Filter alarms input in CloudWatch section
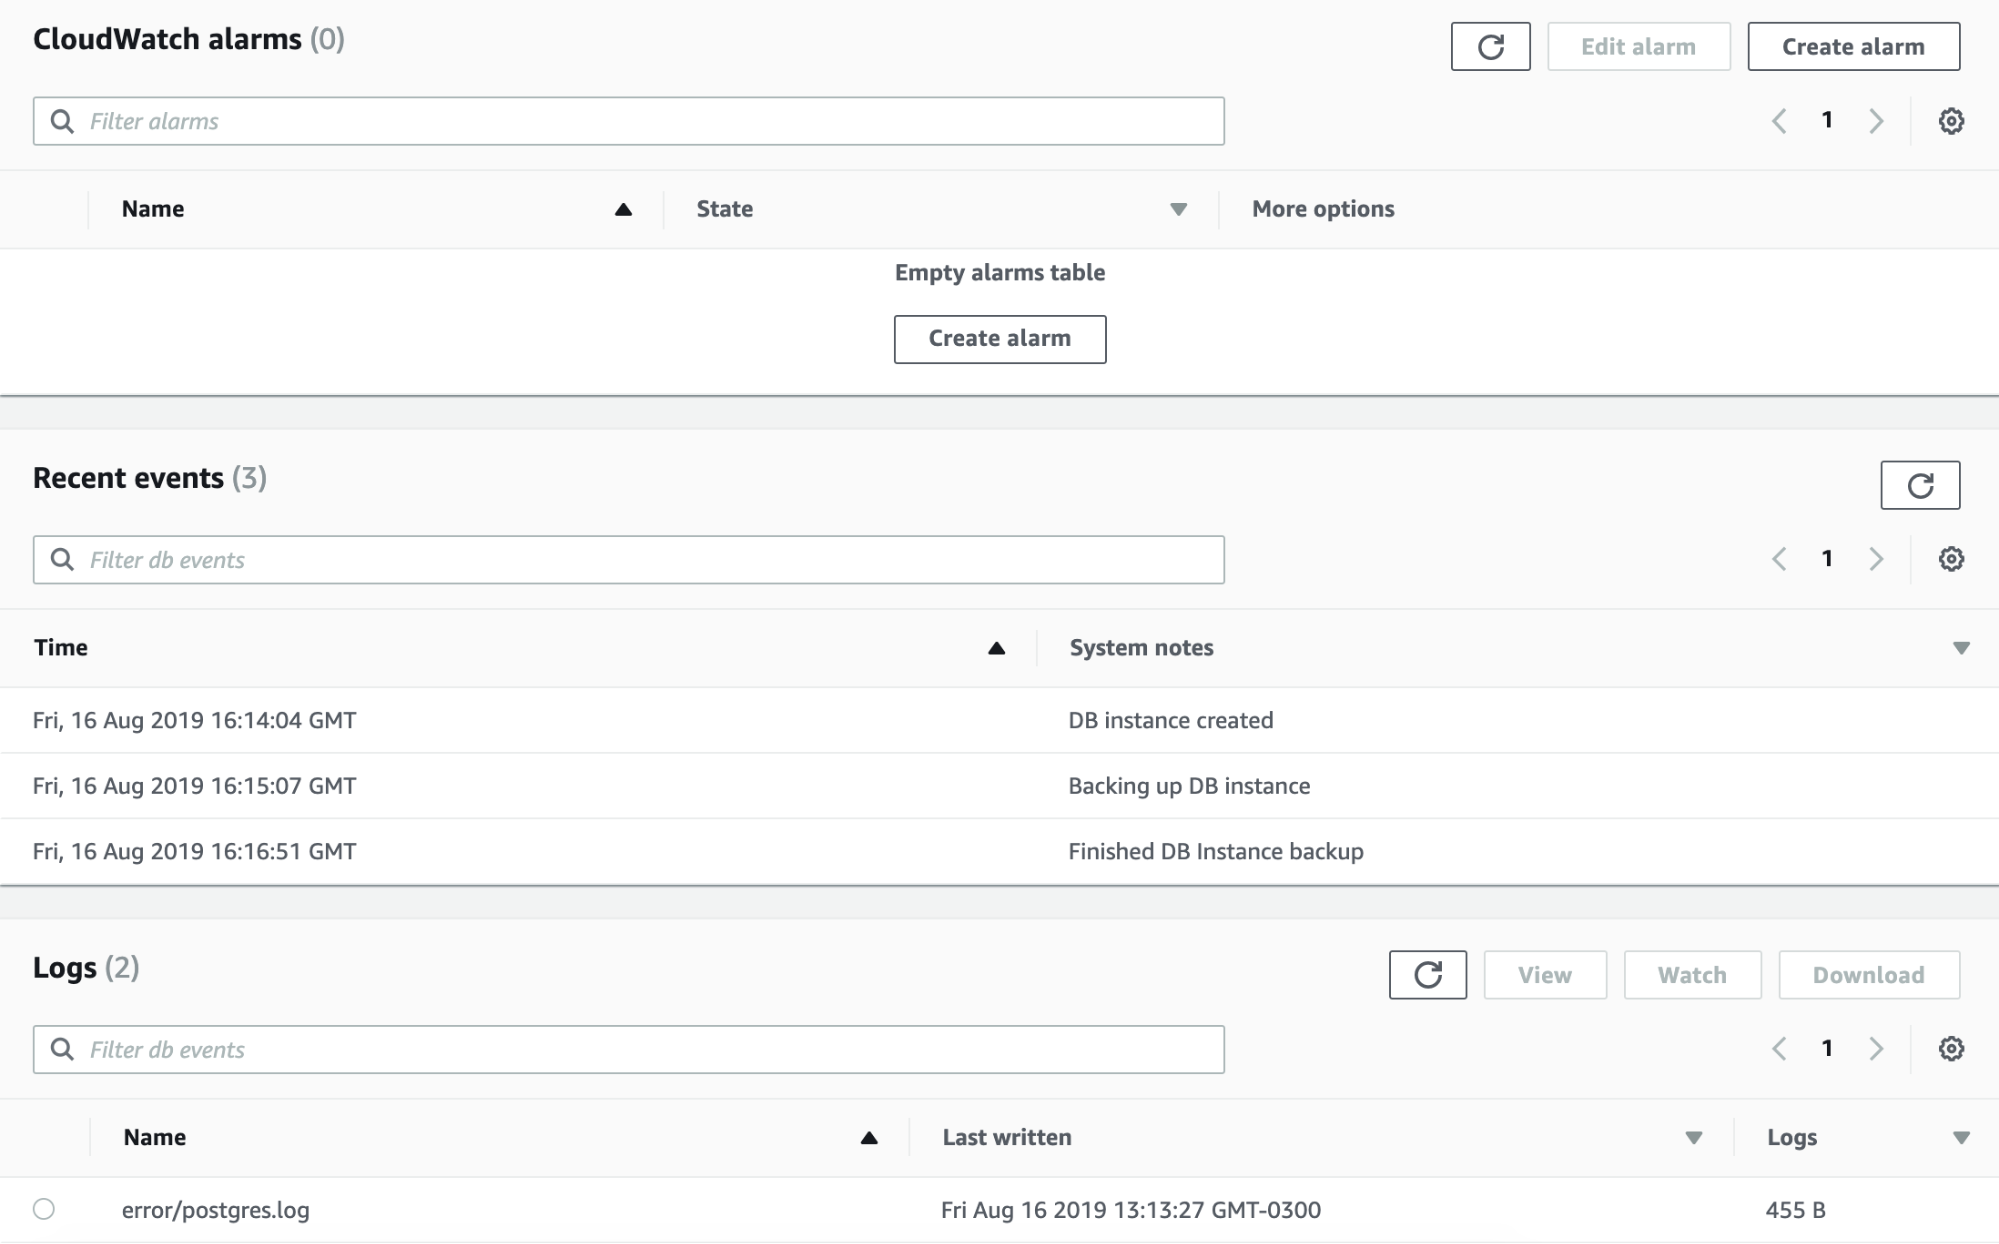The width and height of the screenshot is (1999, 1244). (x=628, y=119)
